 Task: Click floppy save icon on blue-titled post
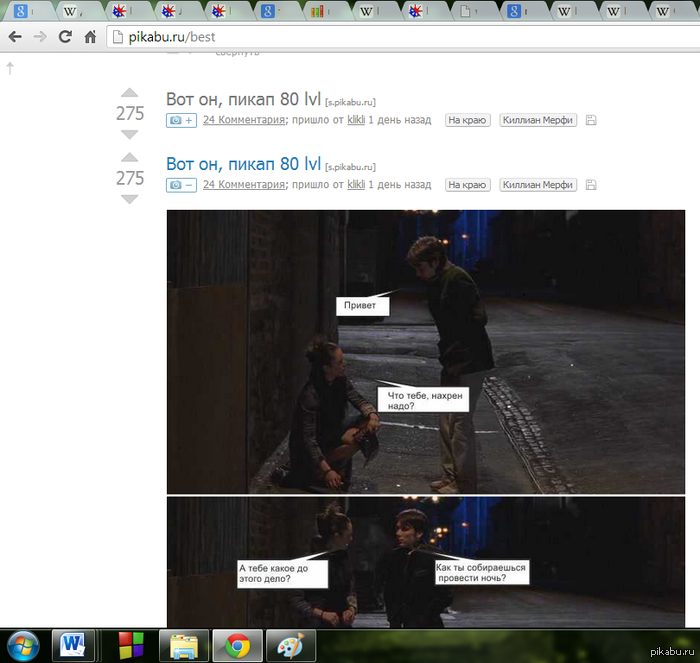[591, 185]
